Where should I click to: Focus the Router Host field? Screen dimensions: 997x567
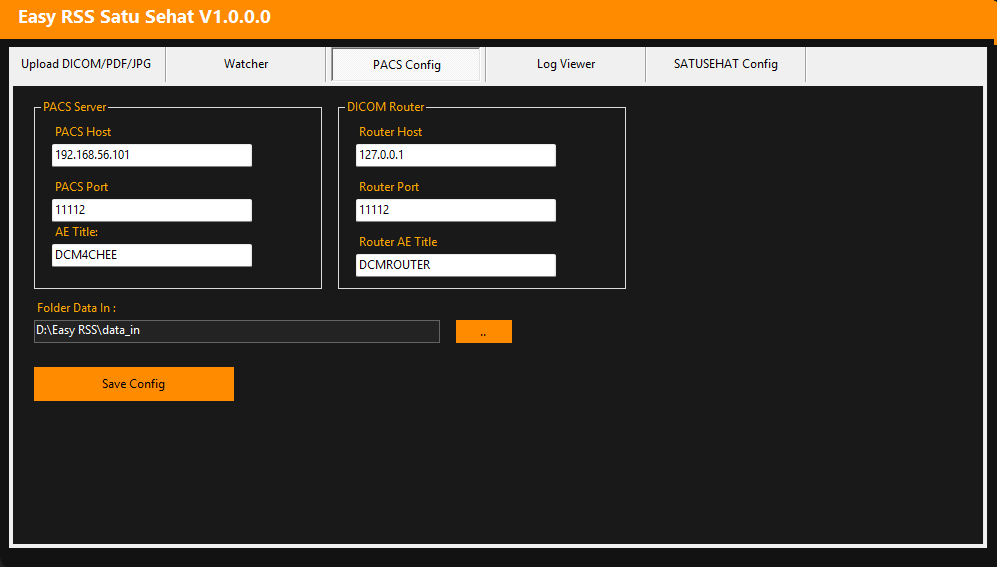456,155
